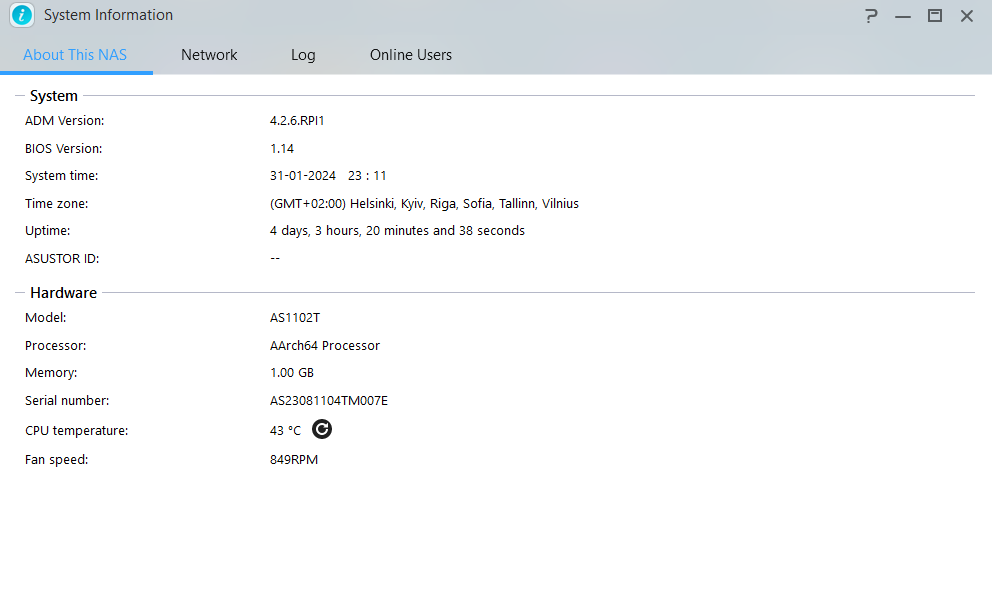The image size is (992, 593).
Task: Click the System time label
Action: point(61,176)
